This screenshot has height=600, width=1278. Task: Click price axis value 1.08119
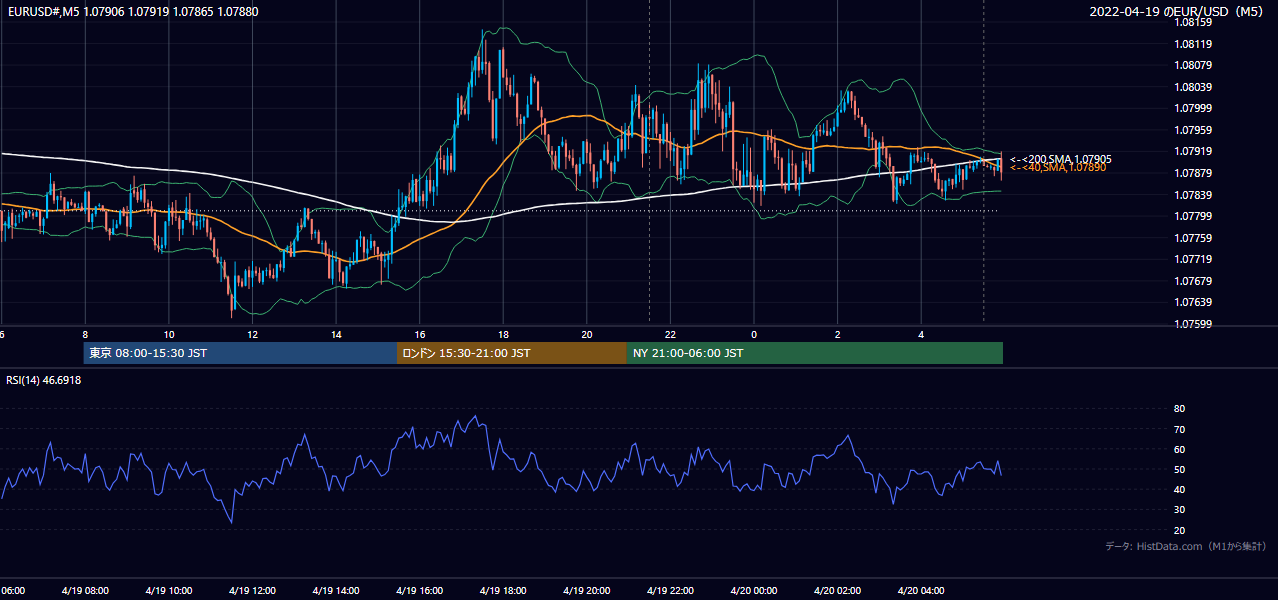coord(1193,44)
